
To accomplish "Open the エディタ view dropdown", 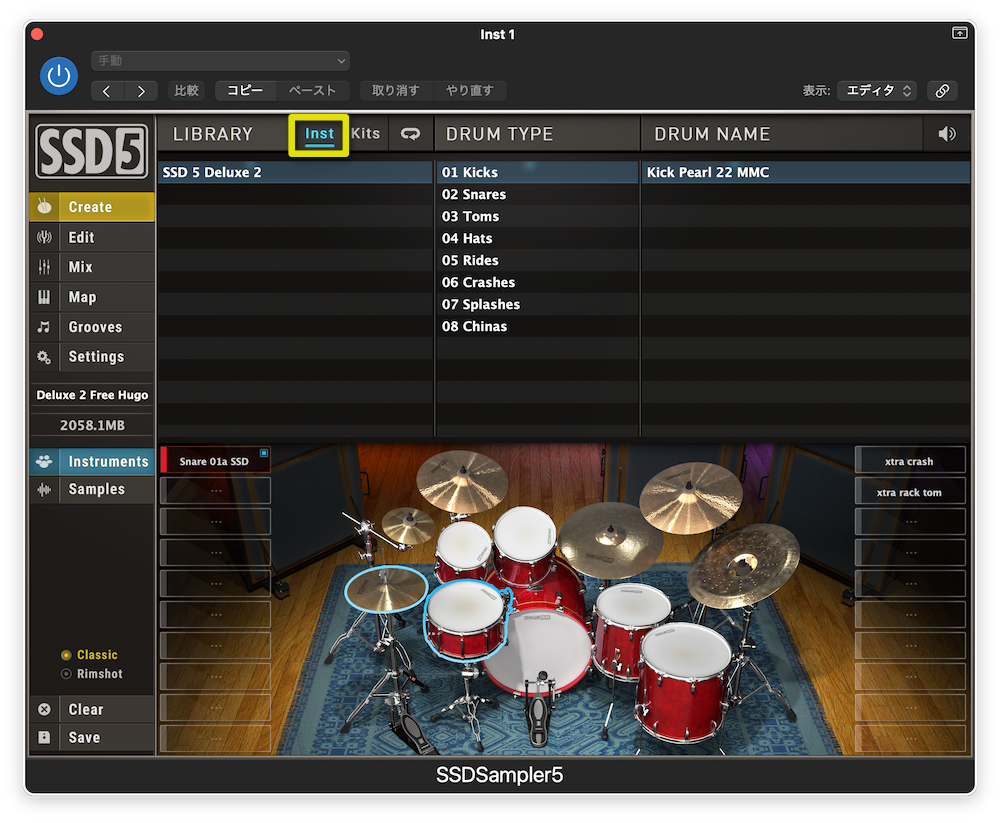I will pos(877,91).
